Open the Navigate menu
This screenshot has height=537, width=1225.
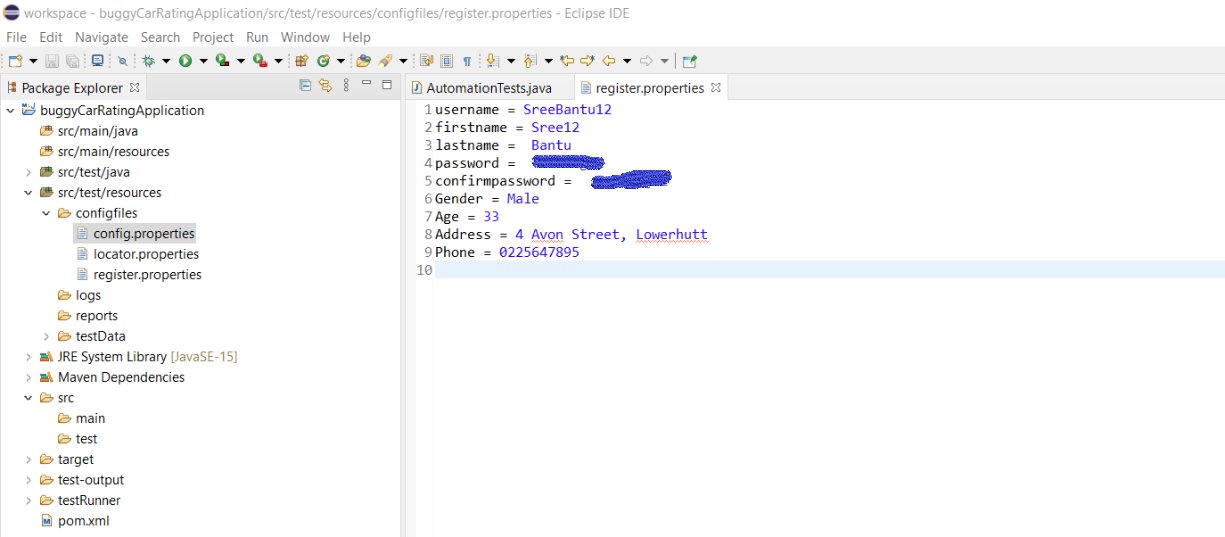coord(102,37)
